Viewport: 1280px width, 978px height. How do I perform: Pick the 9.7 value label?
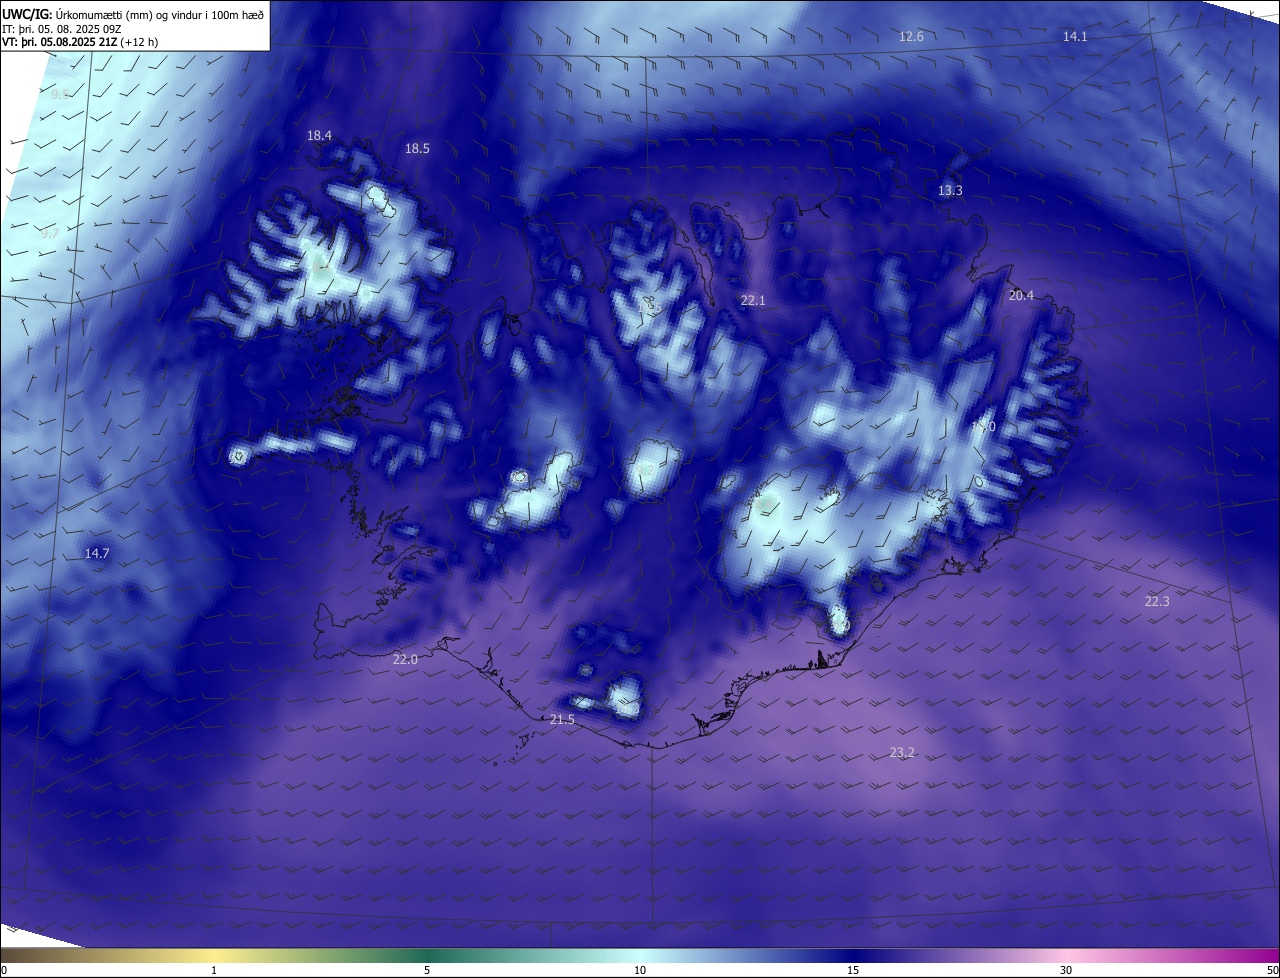coord(50,233)
